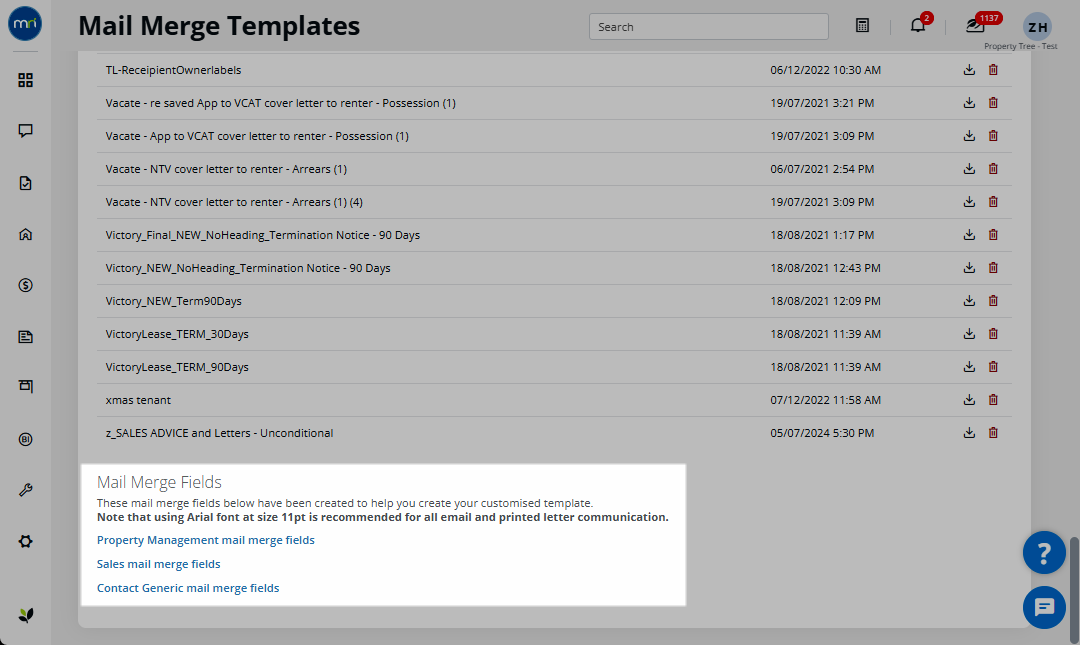1080x645 pixels.
Task: Click the Search input field
Action: 709,27
